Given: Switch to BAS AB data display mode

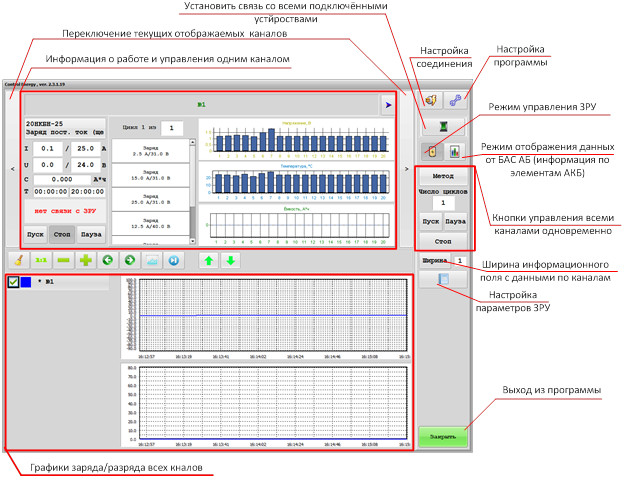Looking at the screenshot, I should pos(456,152).
